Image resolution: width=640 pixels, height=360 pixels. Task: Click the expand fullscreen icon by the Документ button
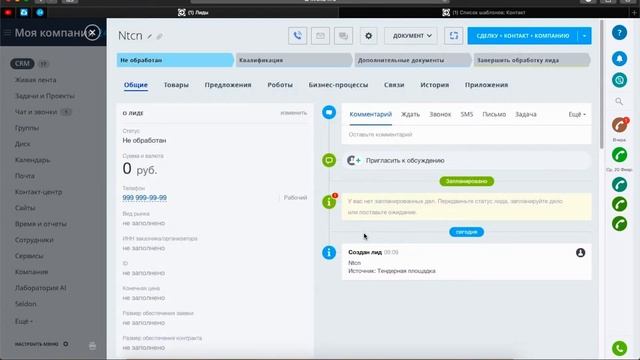tap(454, 36)
